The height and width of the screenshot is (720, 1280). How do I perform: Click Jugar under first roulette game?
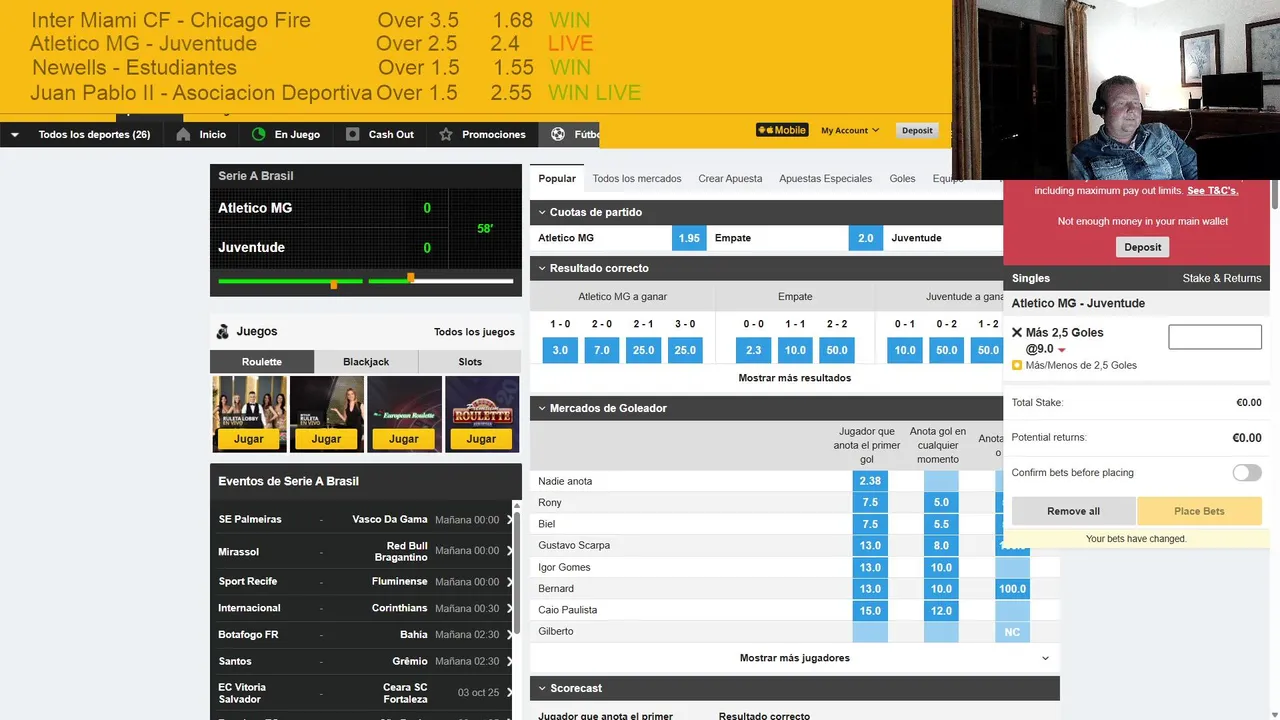click(x=249, y=439)
